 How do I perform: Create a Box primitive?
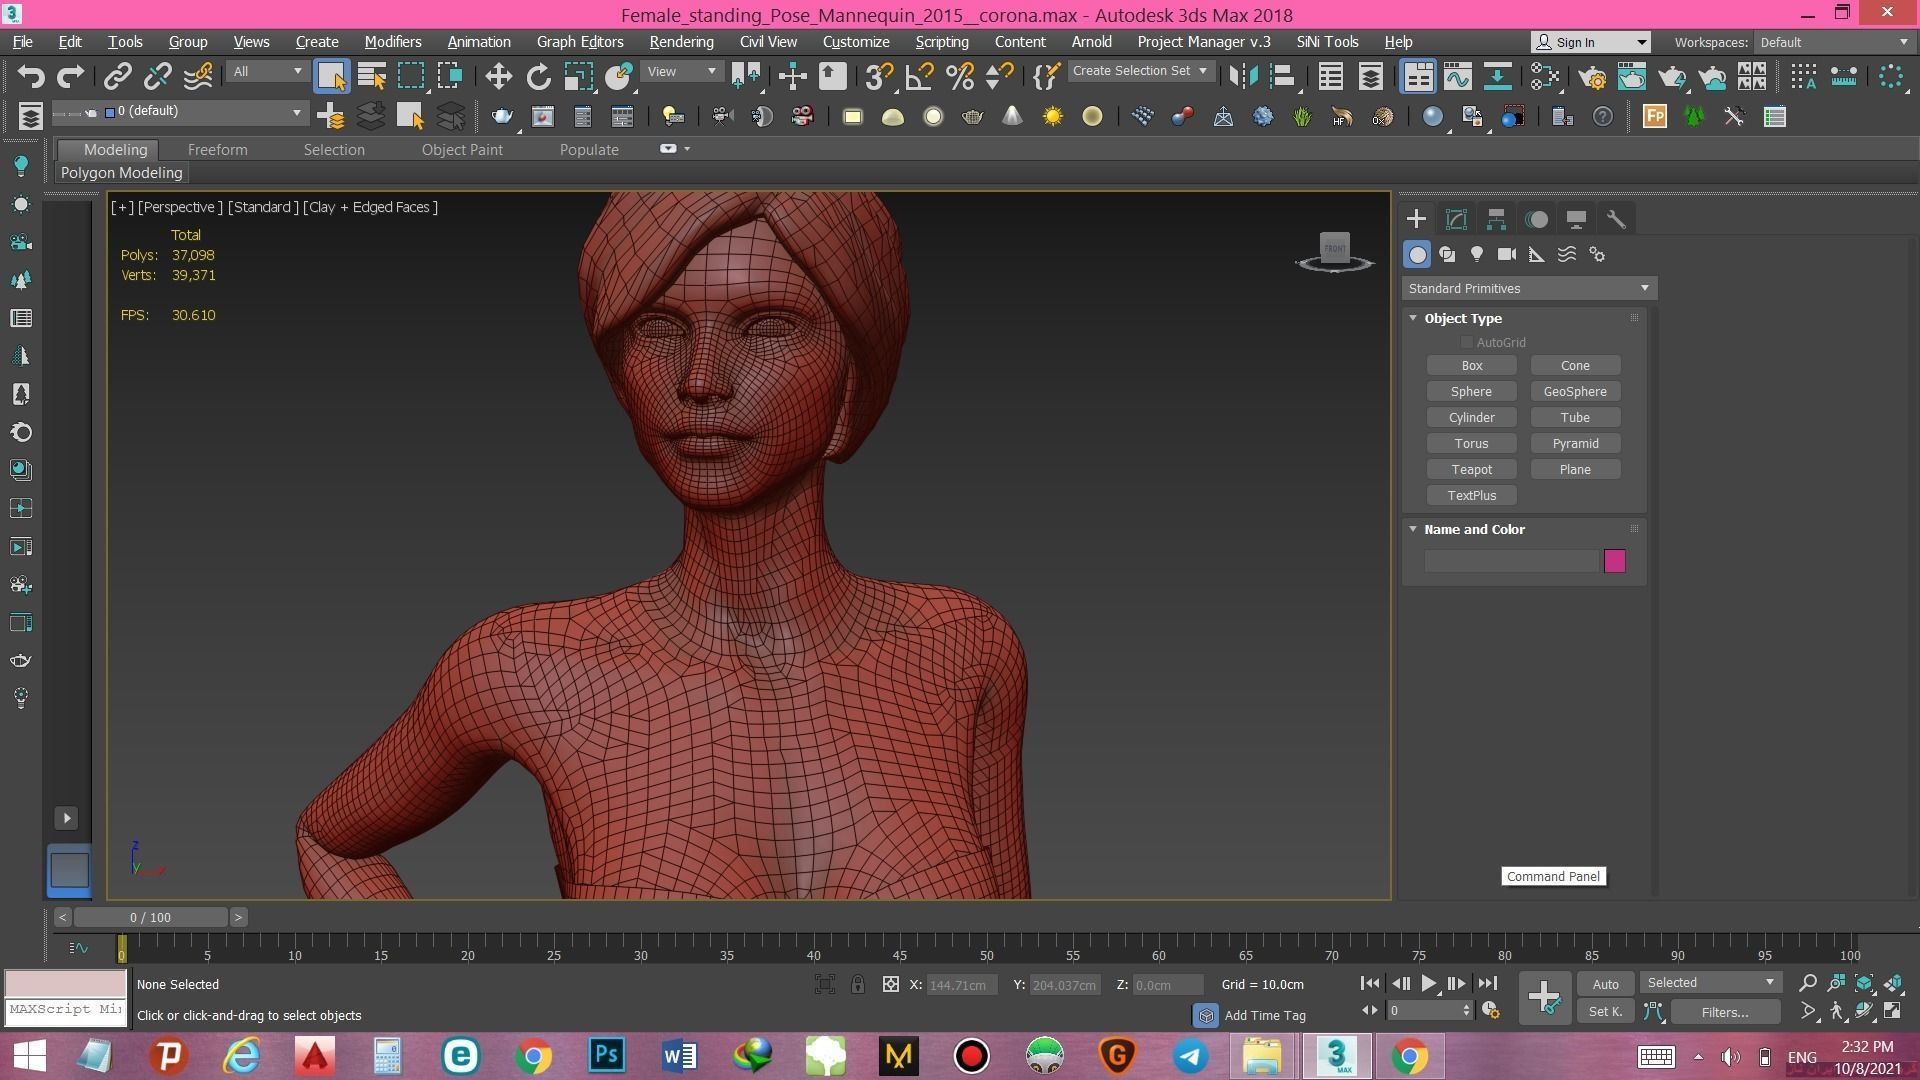point(1471,366)
